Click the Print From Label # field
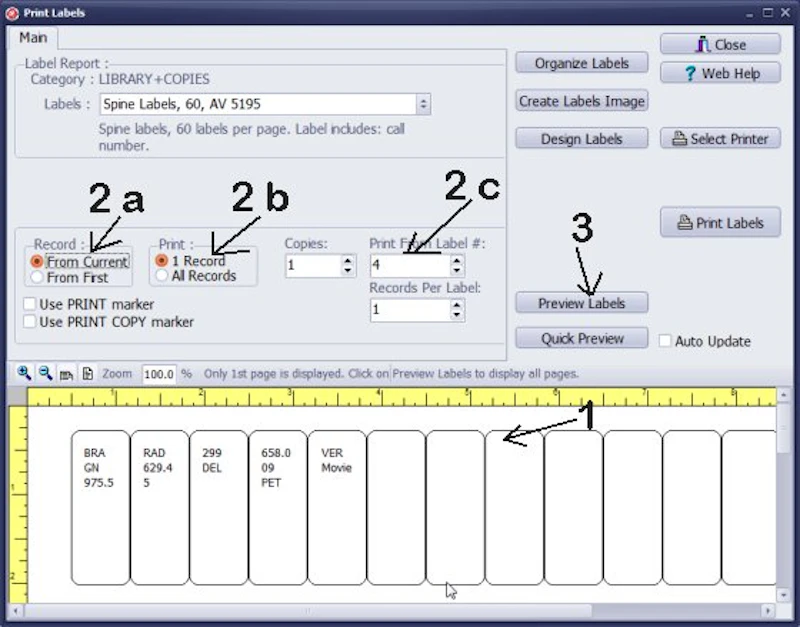The height and width of the screenshot is (627, 800). (410, 265)
